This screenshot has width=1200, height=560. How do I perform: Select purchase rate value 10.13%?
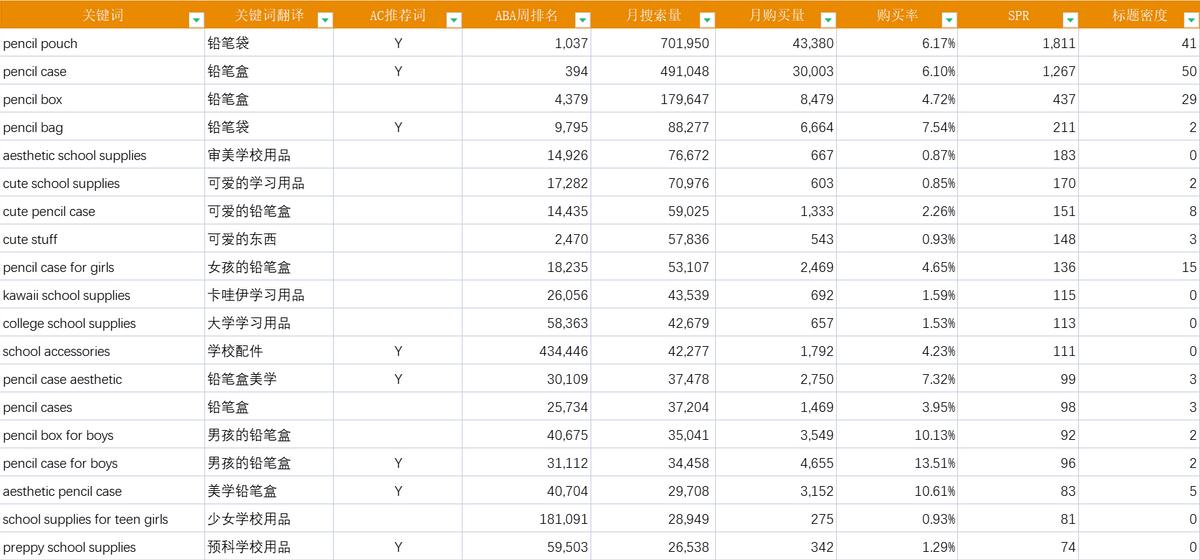tap(898, 435)
